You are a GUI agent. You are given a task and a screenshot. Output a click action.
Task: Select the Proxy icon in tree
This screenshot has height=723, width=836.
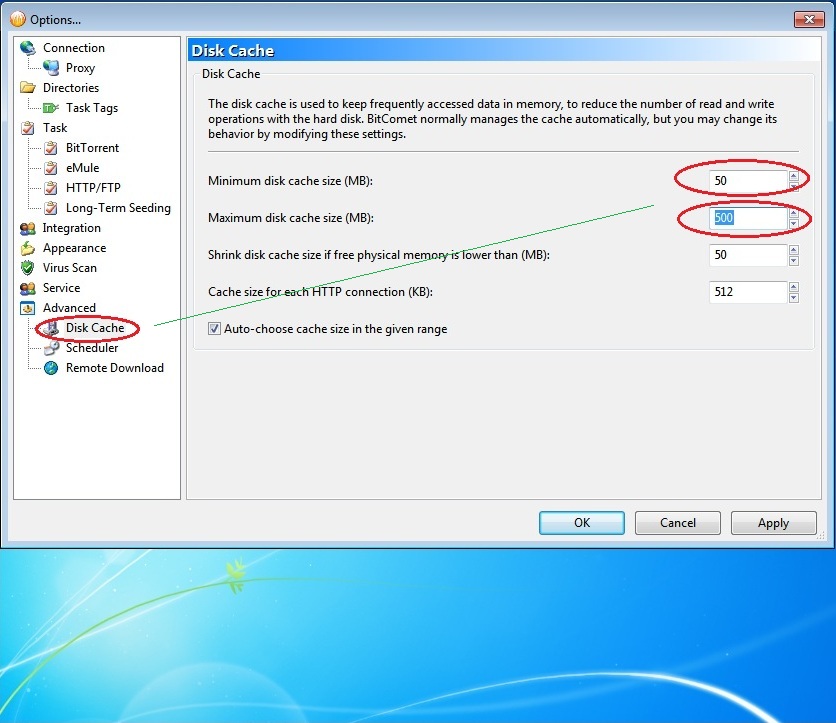[x=51, y=68]
